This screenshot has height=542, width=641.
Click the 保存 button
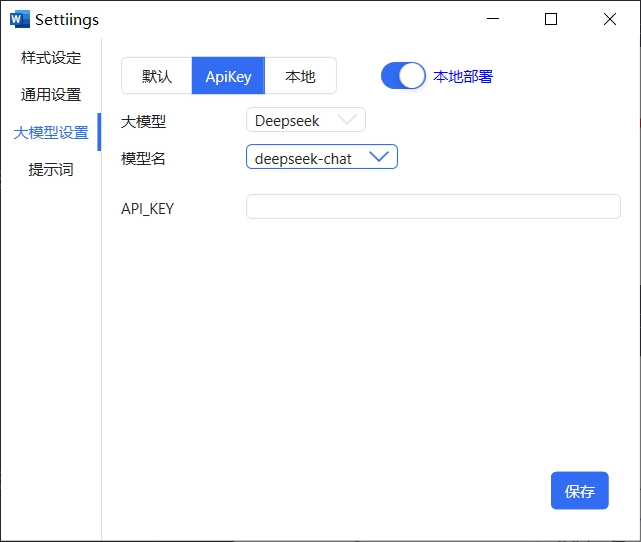pos(580,490)
